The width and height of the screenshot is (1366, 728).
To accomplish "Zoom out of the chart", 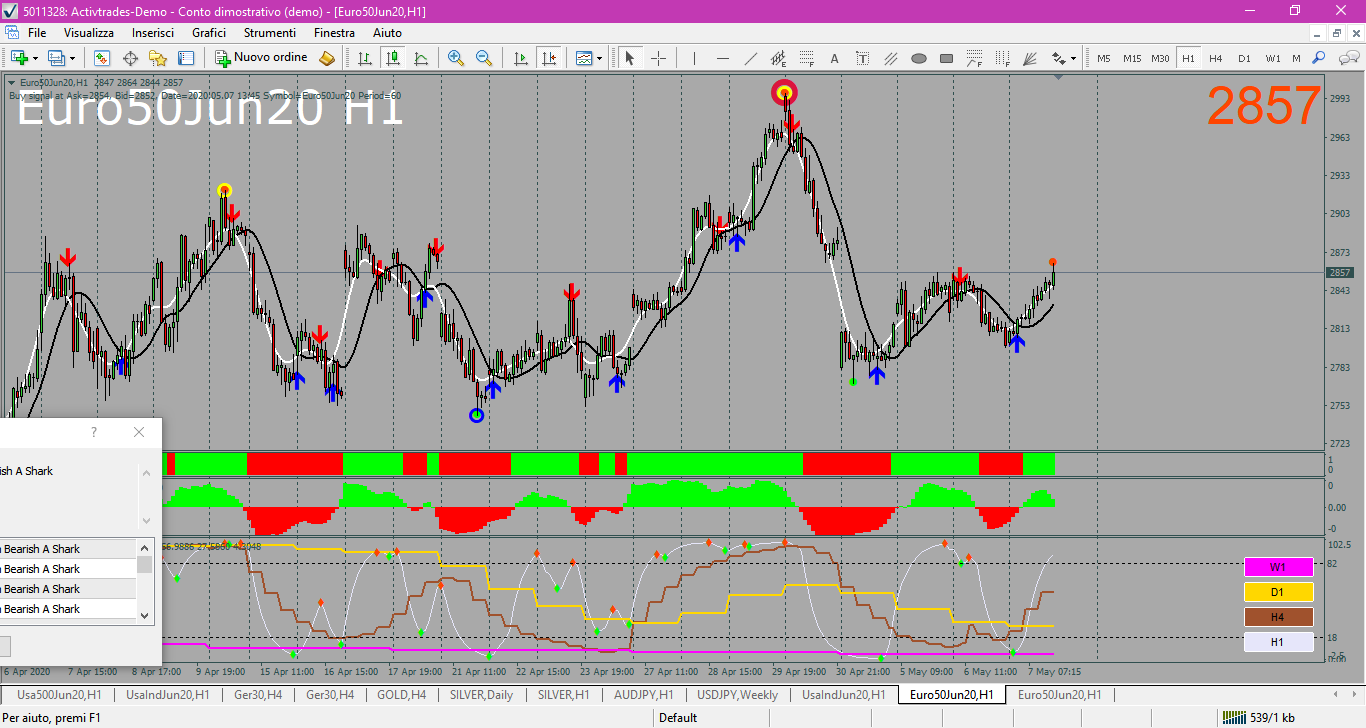I will 484,58.
